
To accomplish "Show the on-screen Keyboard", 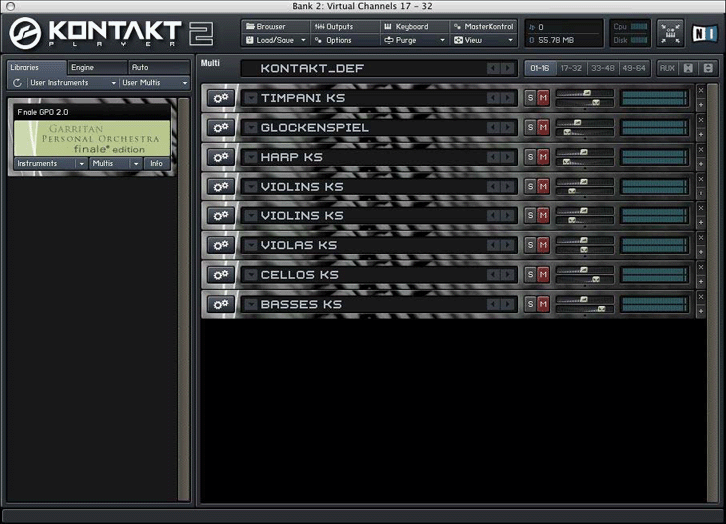I will pos(414,27).
